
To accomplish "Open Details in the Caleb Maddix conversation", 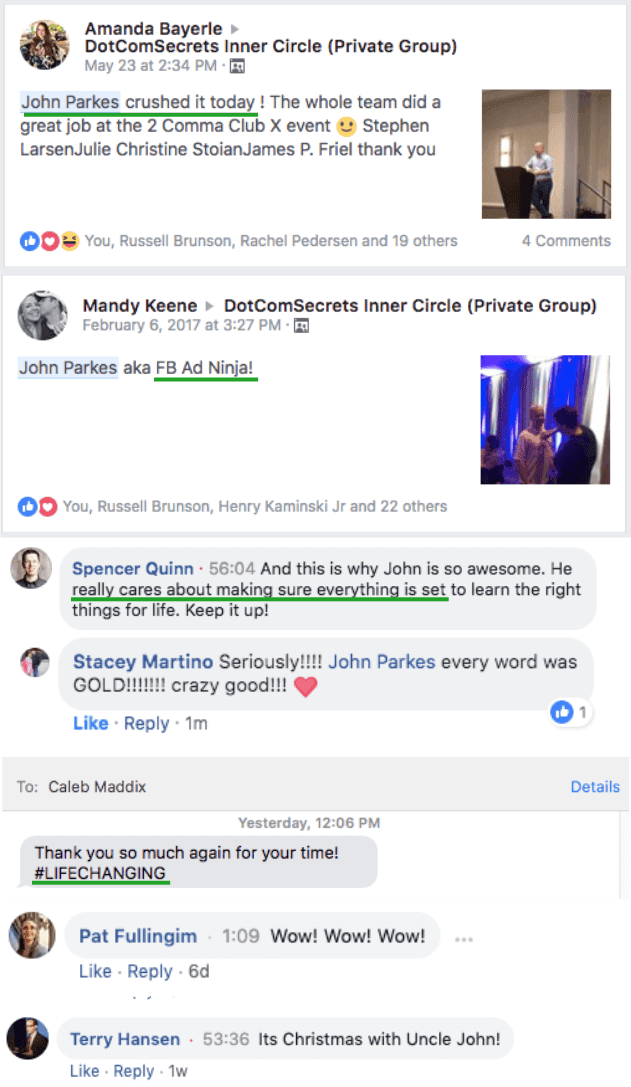I will coord(595,787).
